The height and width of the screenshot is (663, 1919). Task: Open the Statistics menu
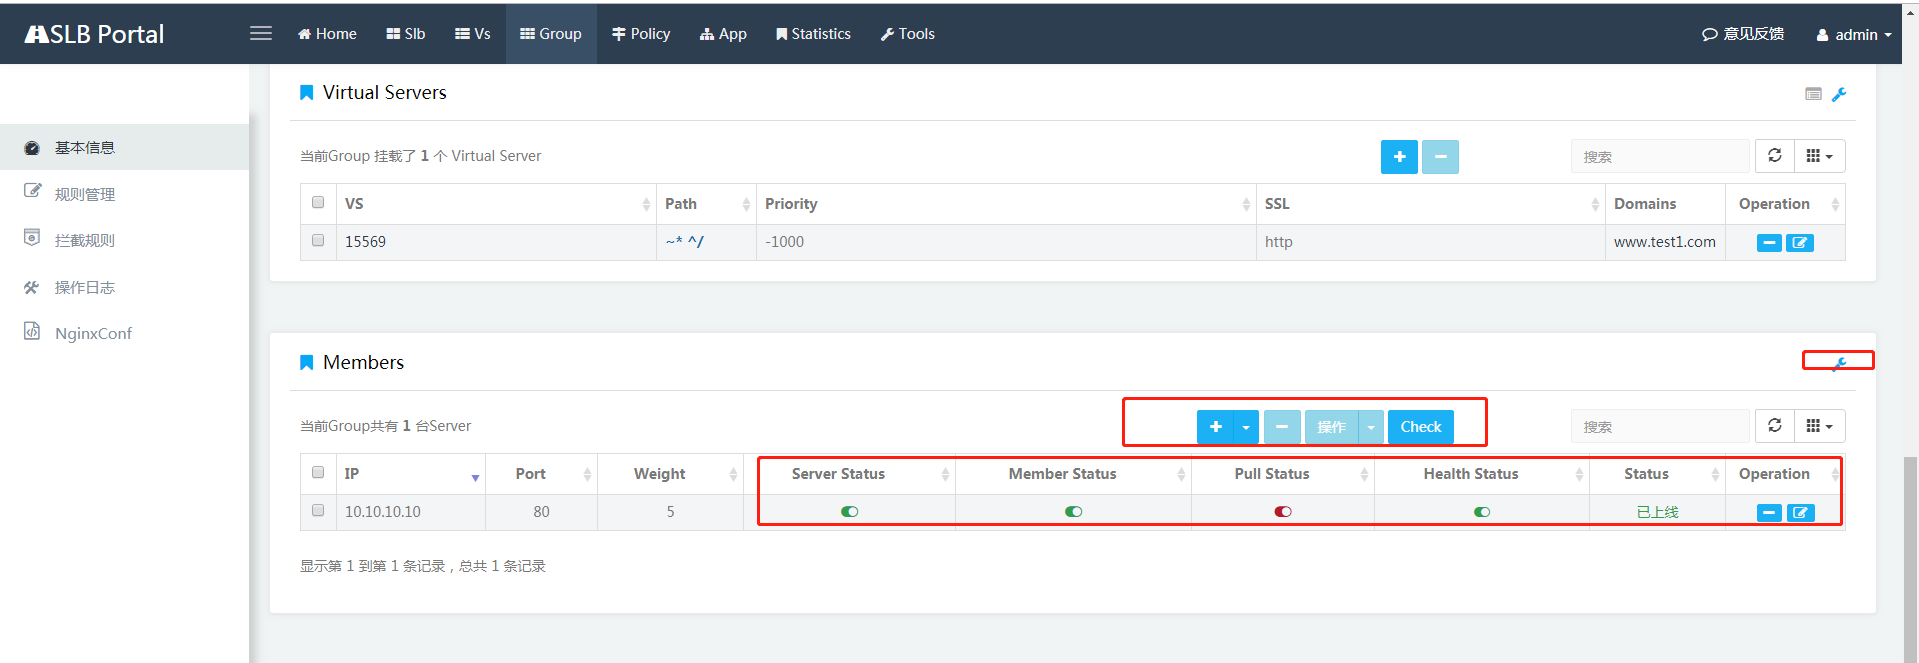[x=813, y=34]
